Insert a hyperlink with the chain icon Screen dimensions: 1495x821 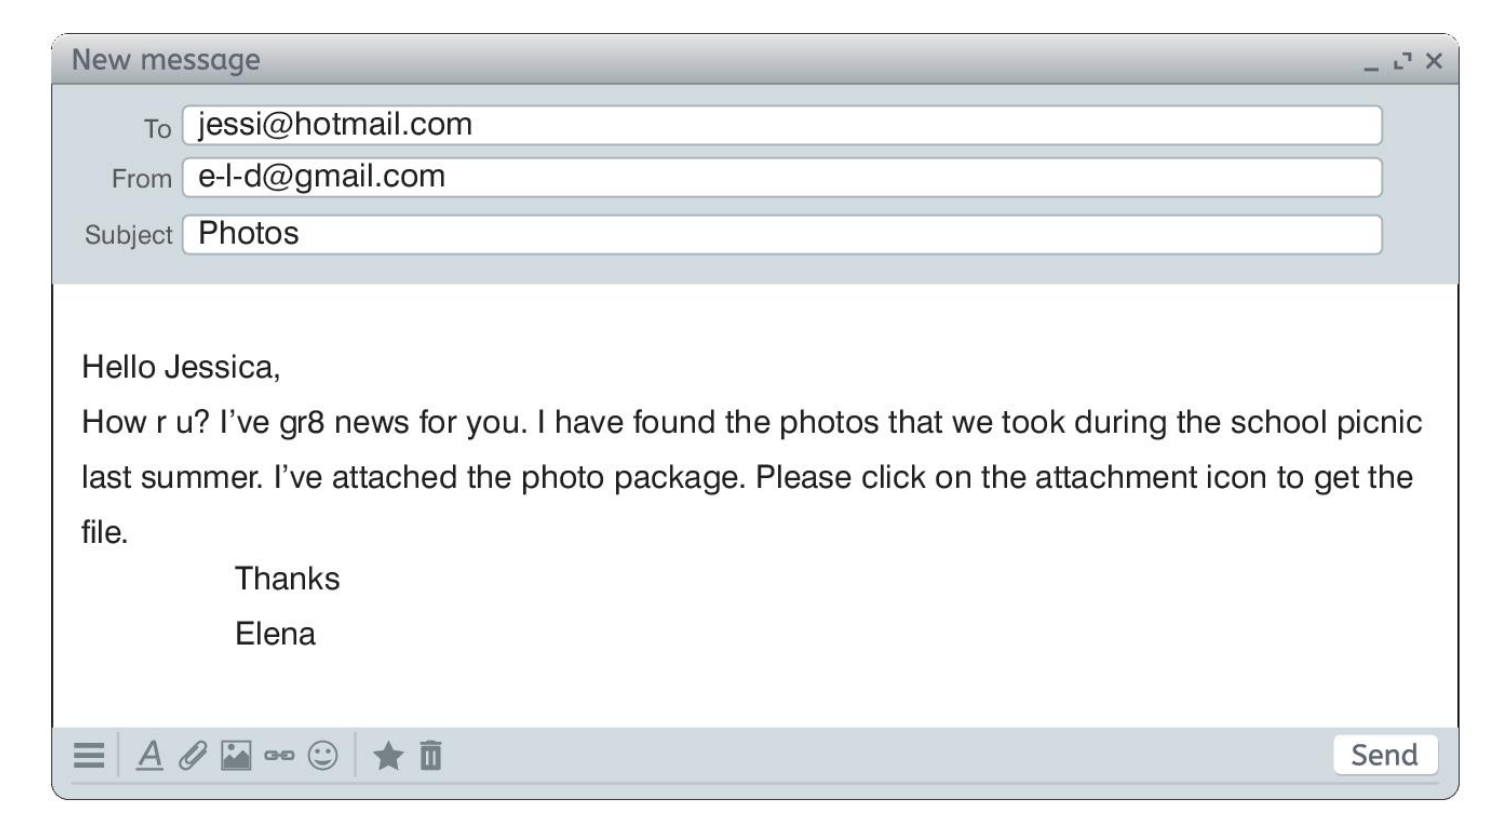coord(279,755)
